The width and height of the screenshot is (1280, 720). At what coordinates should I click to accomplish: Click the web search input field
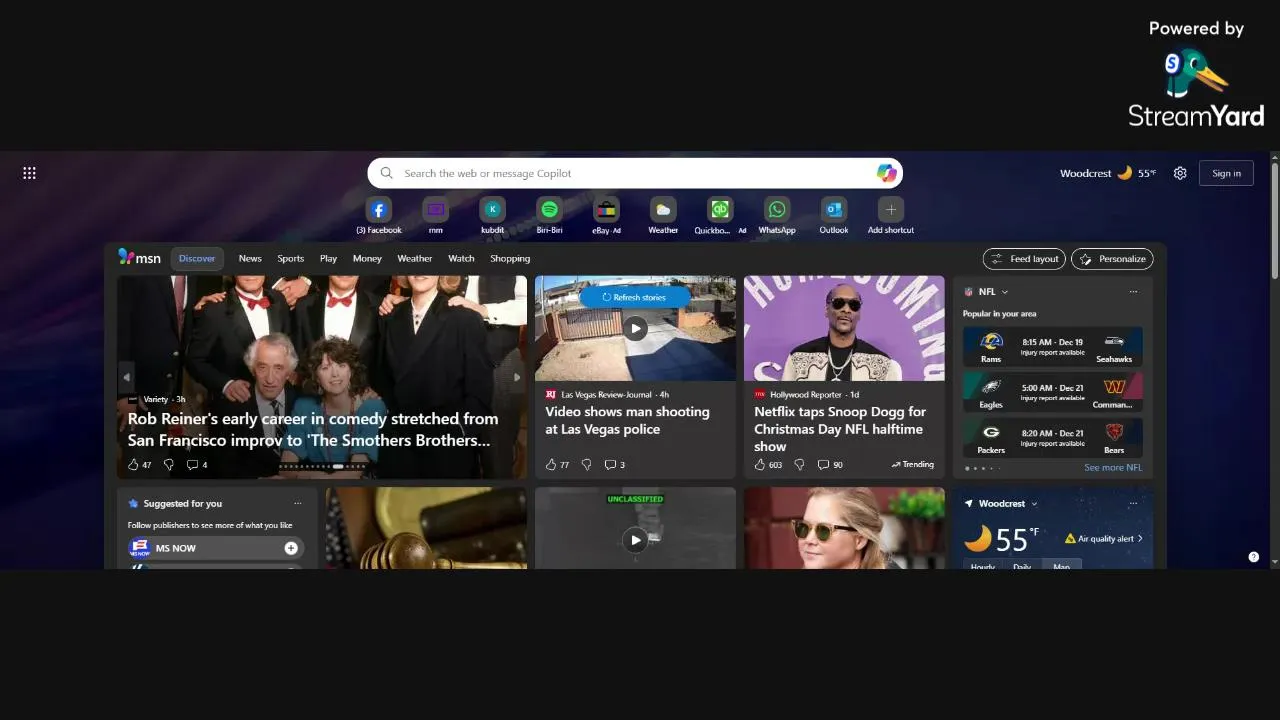(636, 173)
